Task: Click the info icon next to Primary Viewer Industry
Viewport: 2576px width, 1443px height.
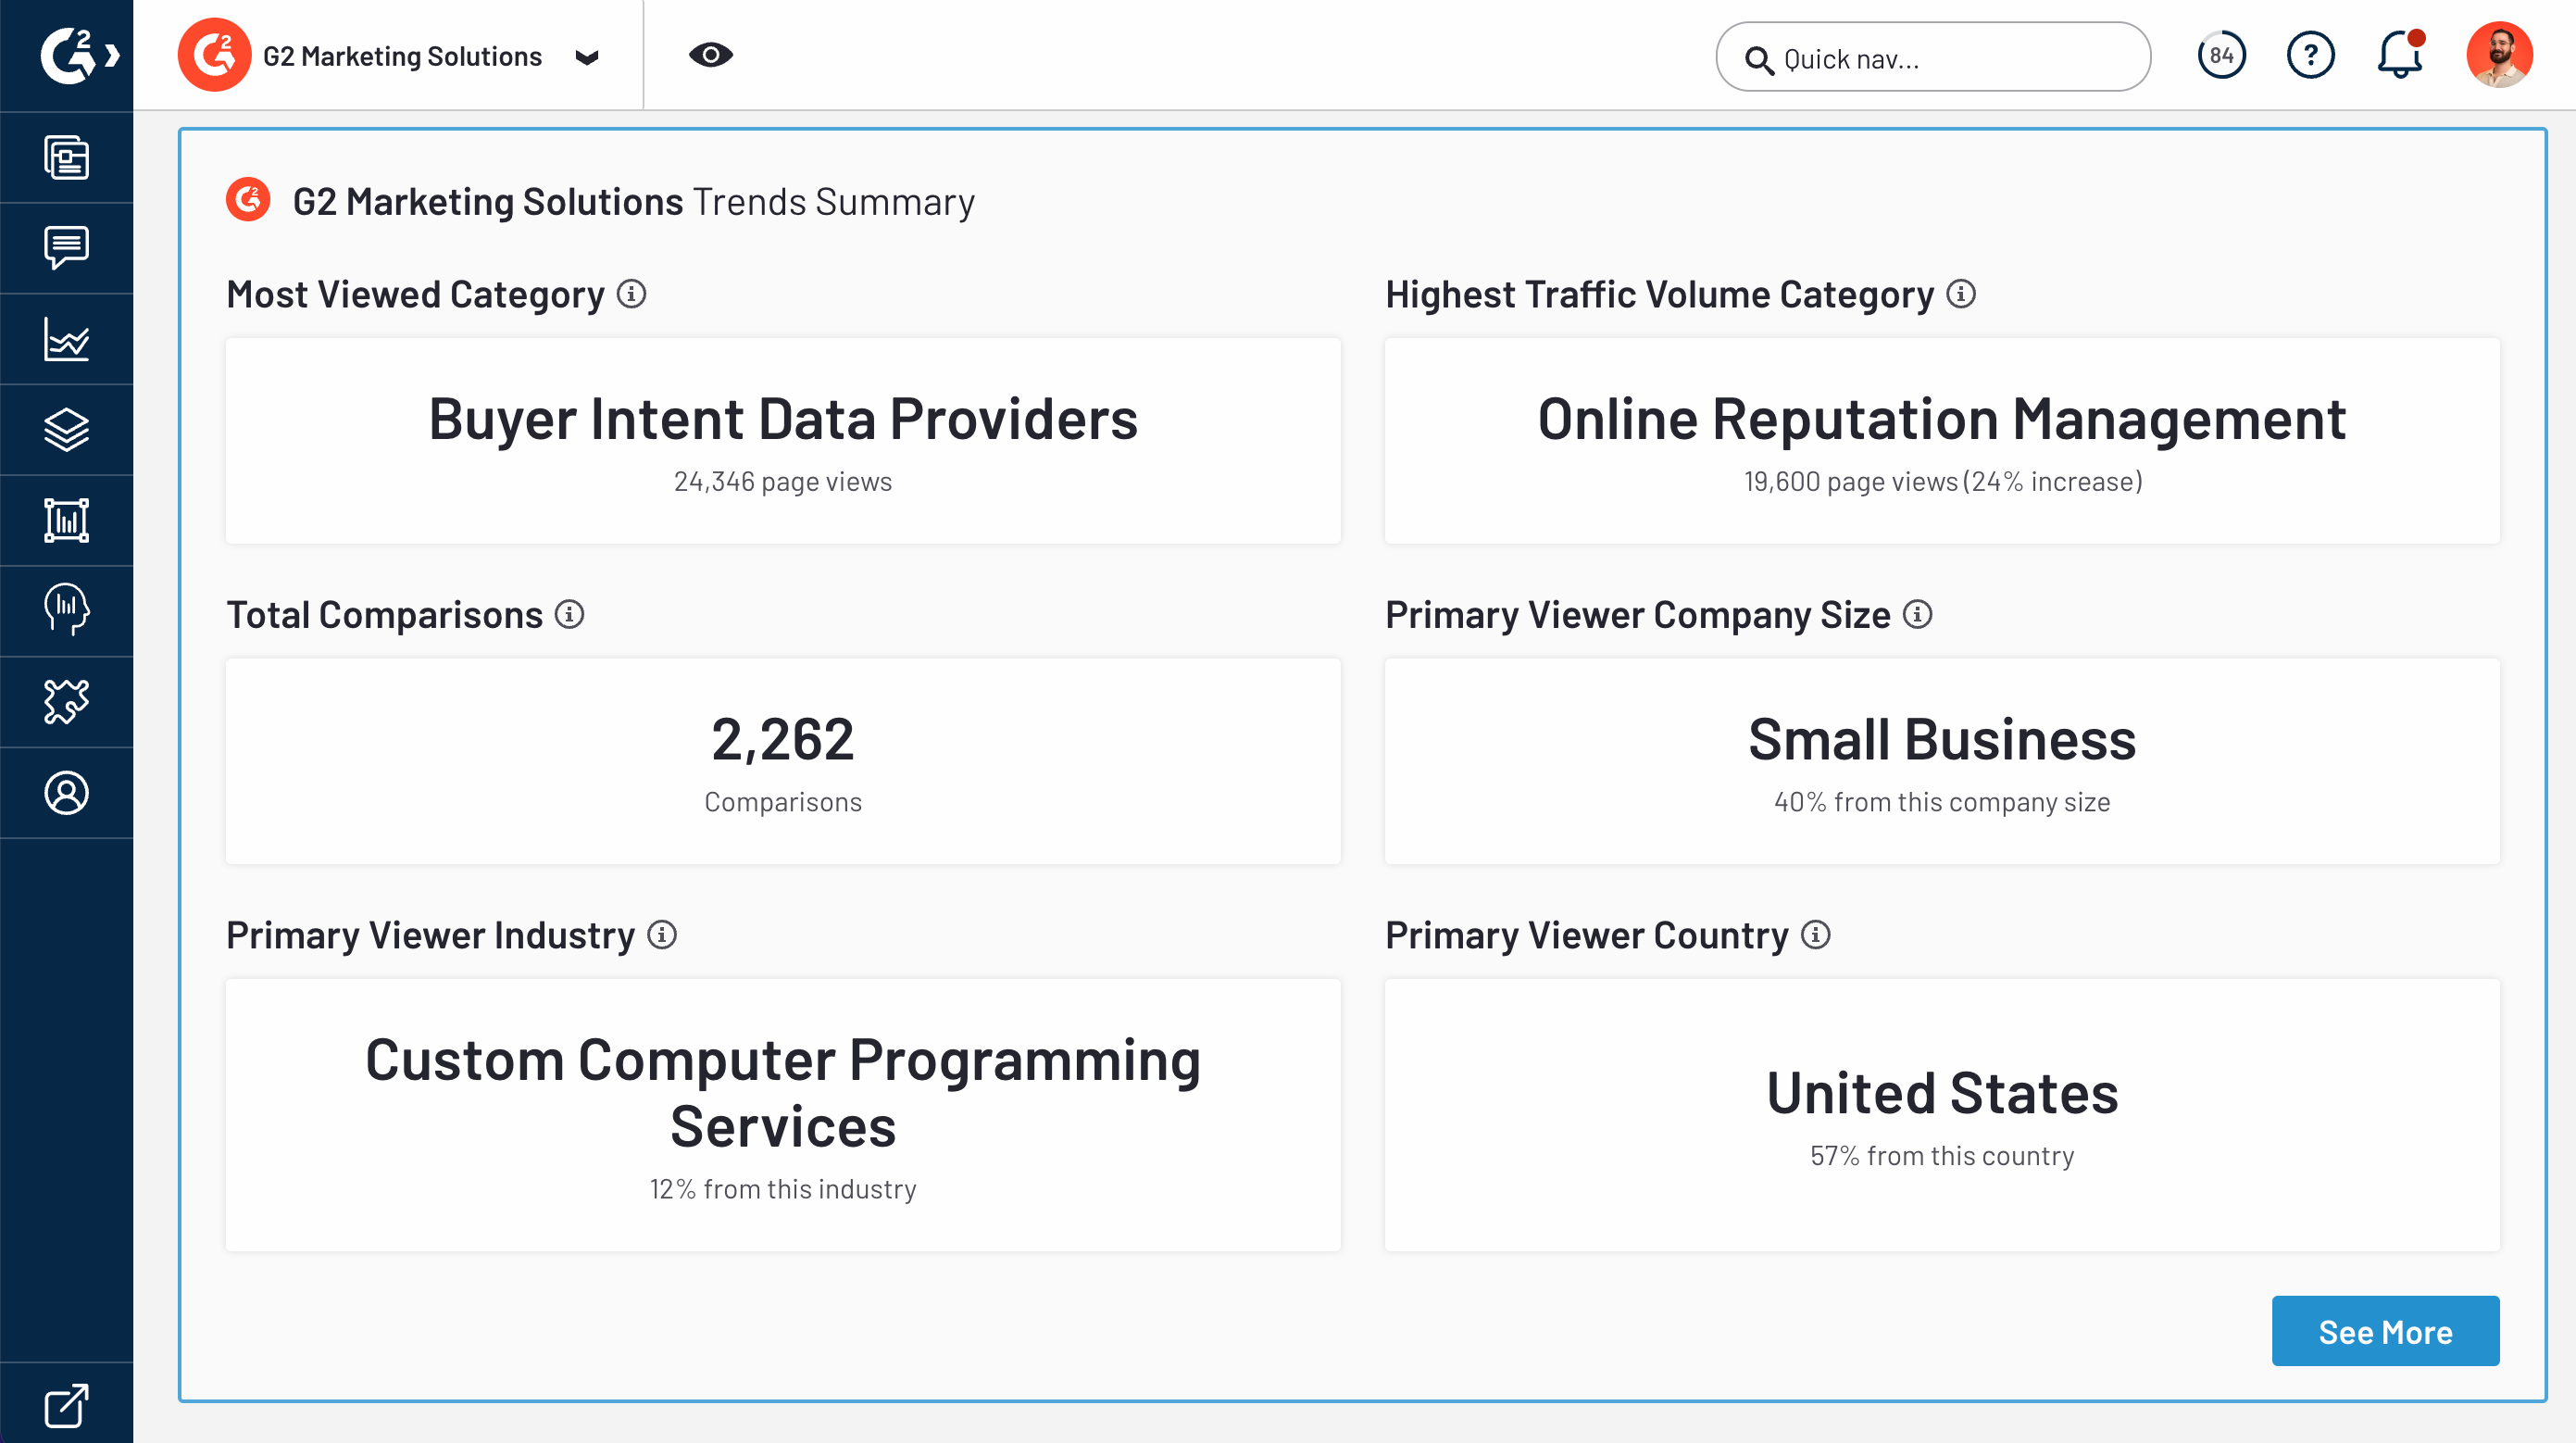Action: coord(662,935)
